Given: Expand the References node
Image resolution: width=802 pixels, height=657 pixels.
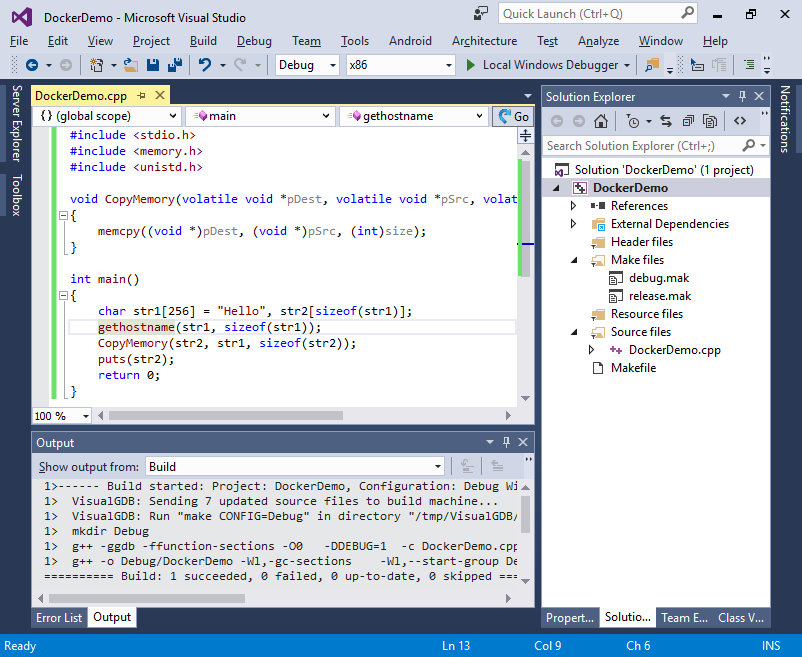Looking at the screenshot, I should [573, 206].
